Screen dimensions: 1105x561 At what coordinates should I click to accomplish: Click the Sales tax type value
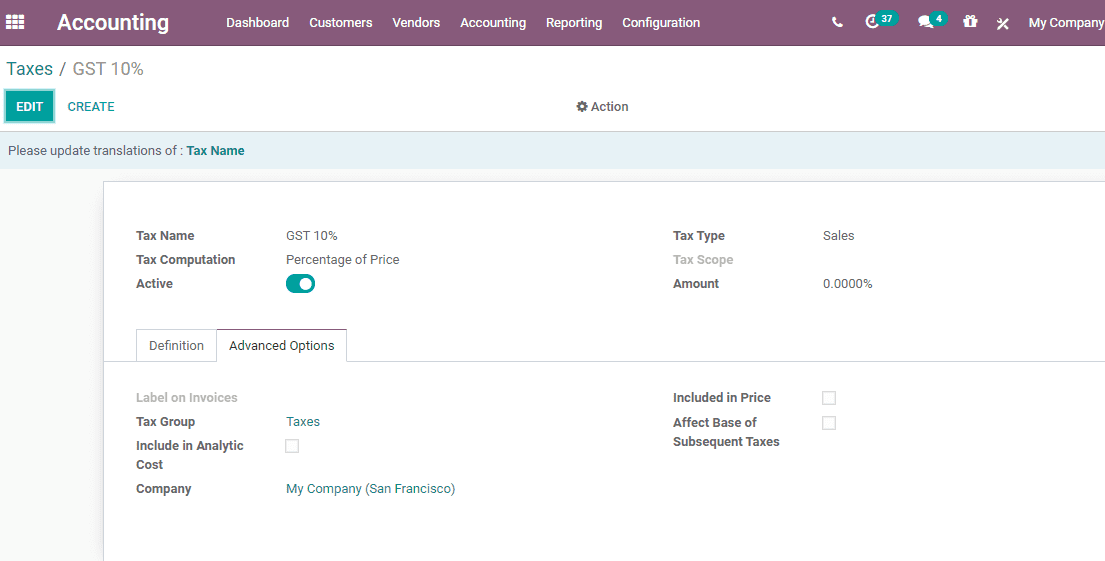tap(839, 235)
